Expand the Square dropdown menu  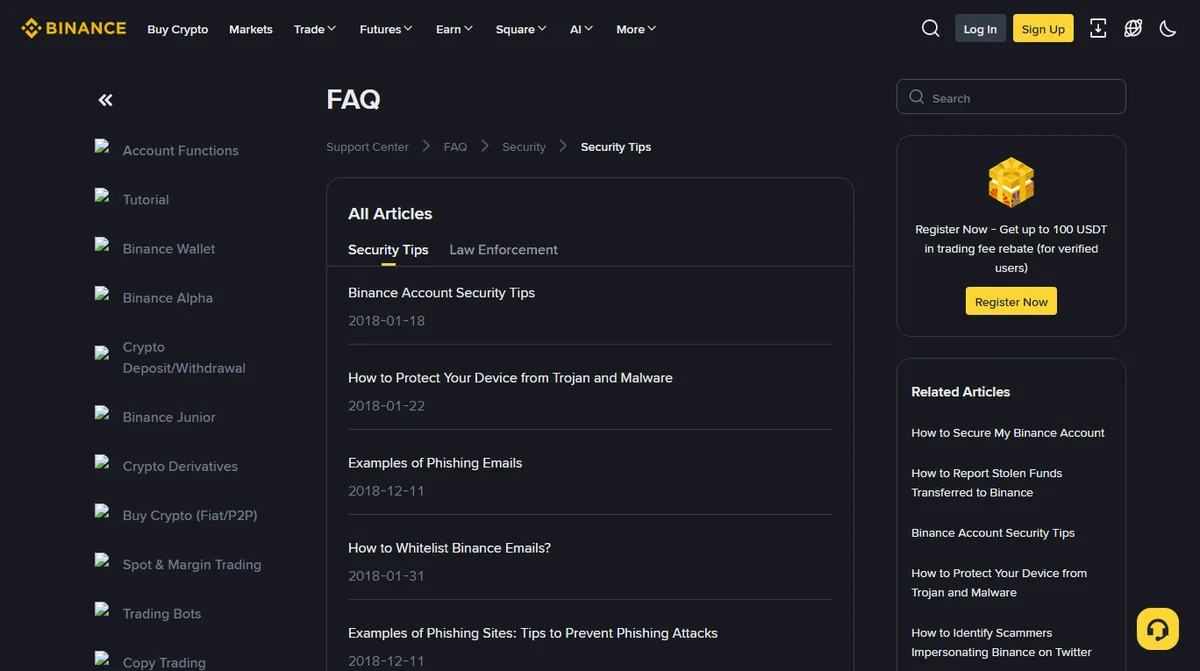pos(521,29)
